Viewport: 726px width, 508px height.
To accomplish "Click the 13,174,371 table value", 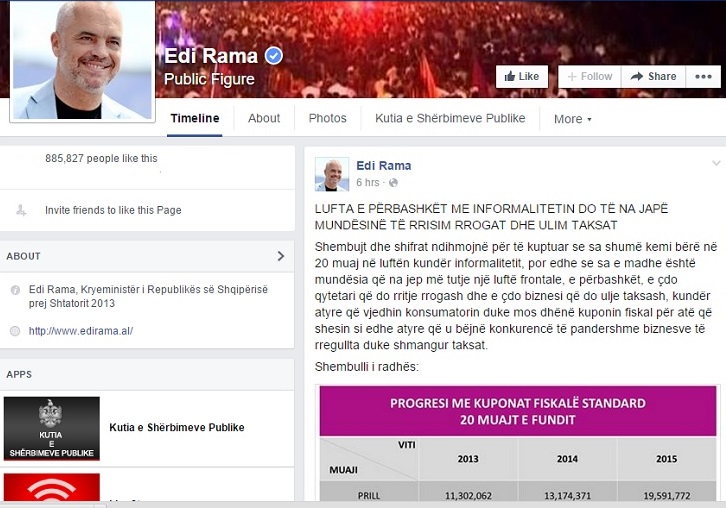I will (x=567, y=496).
